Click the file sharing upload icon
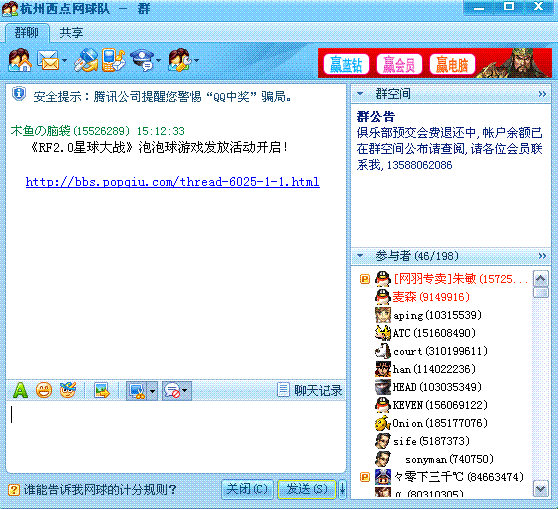This screenshot has width=558, height=509. 86,60
